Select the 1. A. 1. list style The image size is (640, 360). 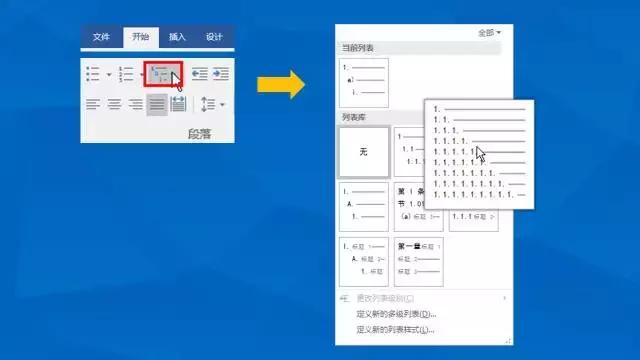[364, 207]
